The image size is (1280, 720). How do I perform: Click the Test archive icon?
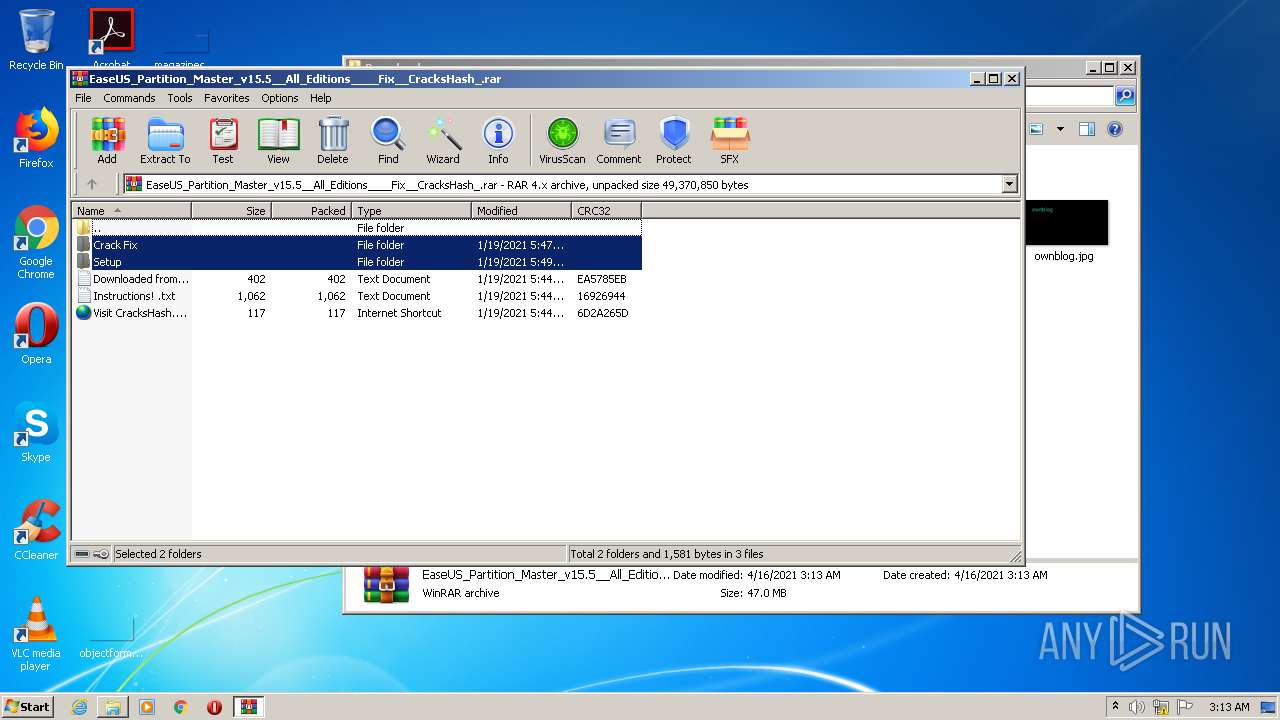223,140
